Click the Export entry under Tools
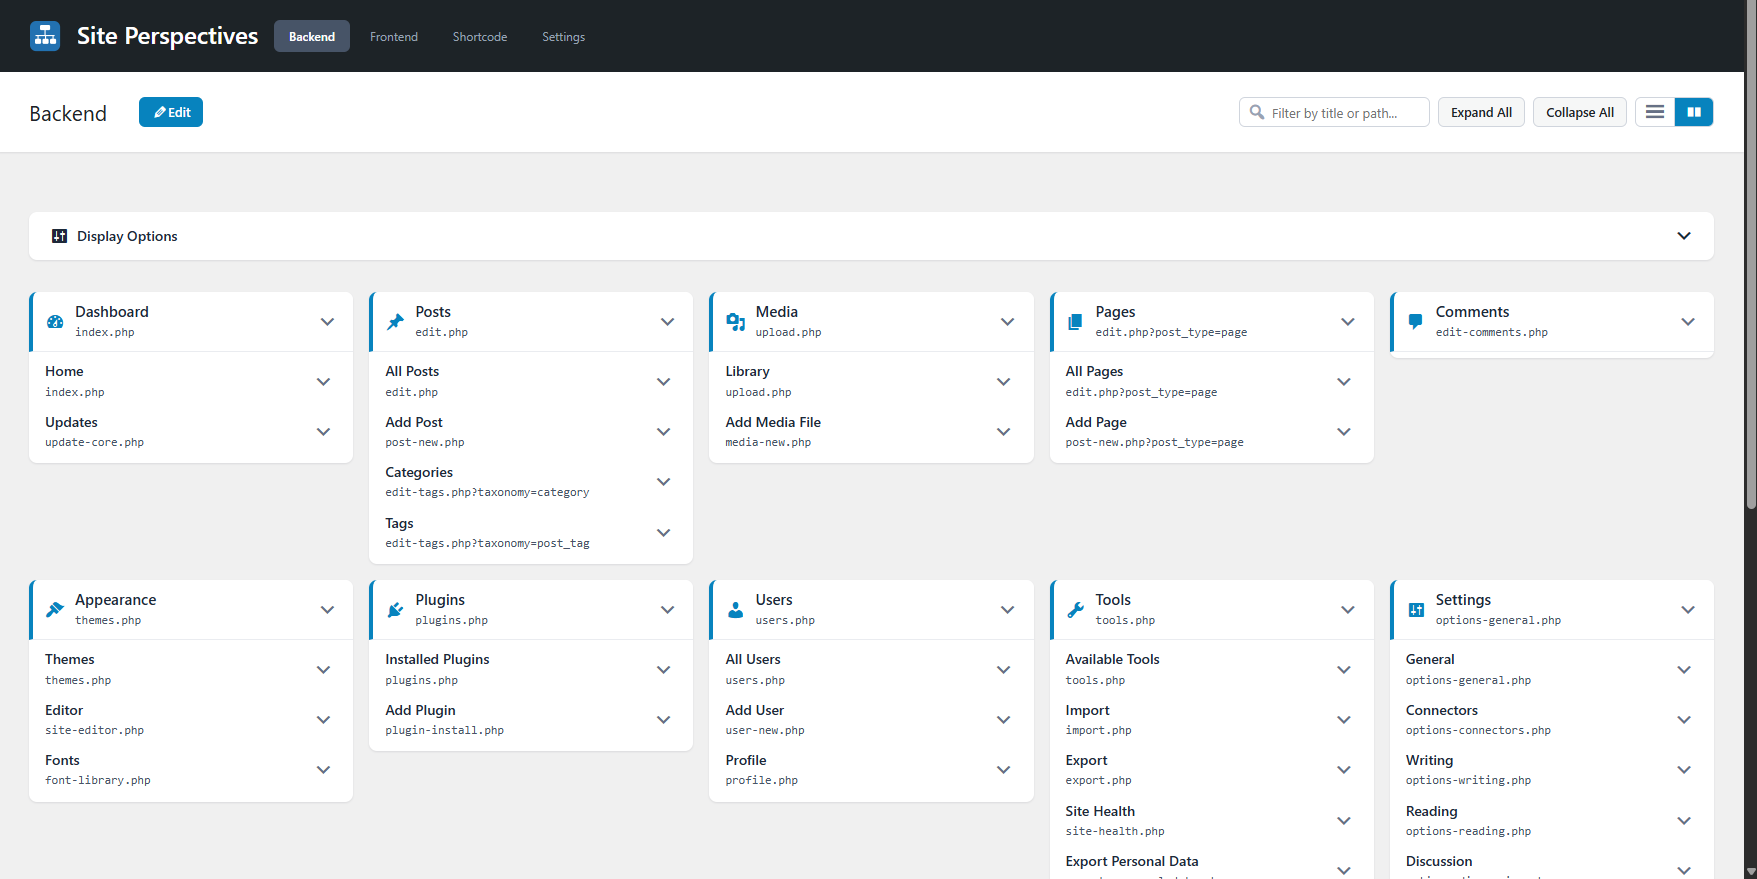The height and width of the screenshot is (879, 1757). 1086,760
